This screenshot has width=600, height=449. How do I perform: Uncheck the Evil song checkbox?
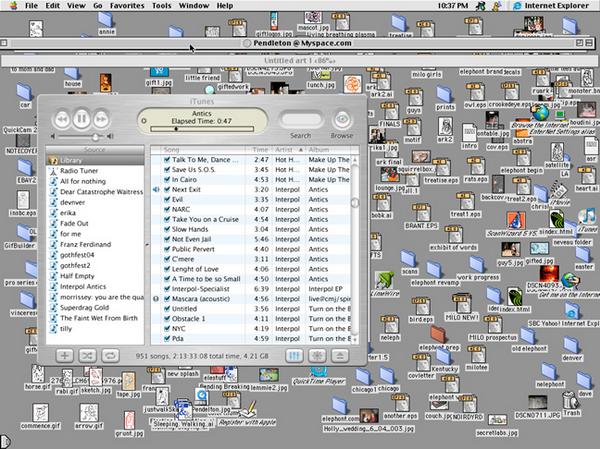coord(167,199)
